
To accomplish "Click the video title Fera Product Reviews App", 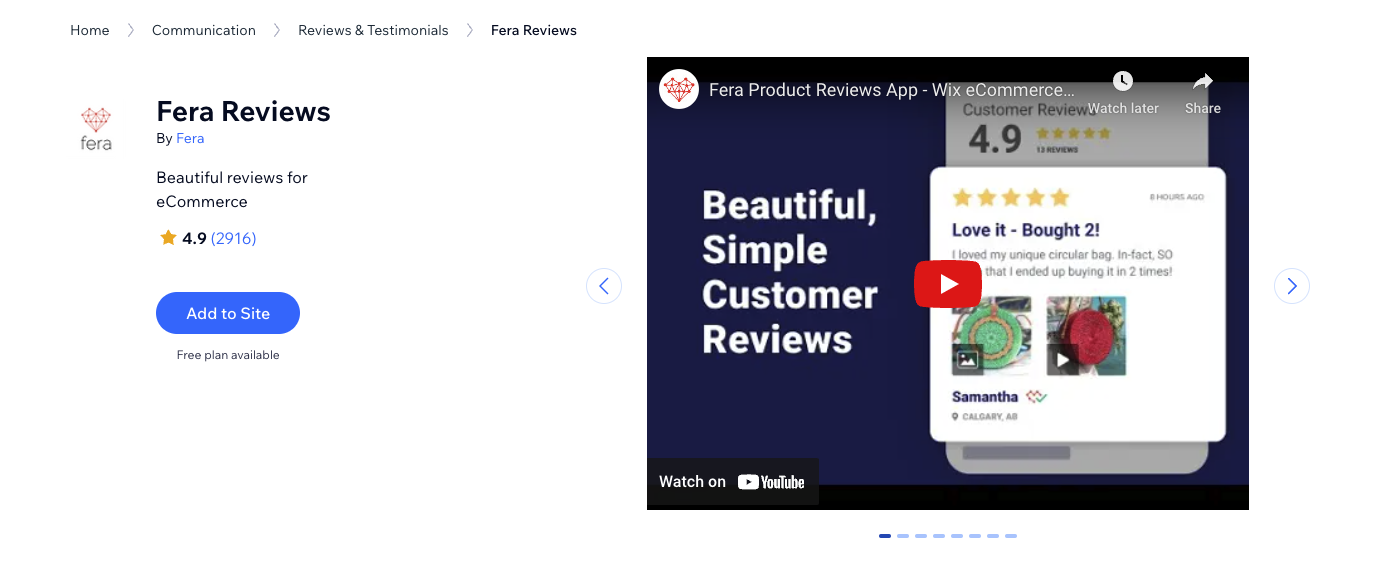I will (x=892, y=90).
